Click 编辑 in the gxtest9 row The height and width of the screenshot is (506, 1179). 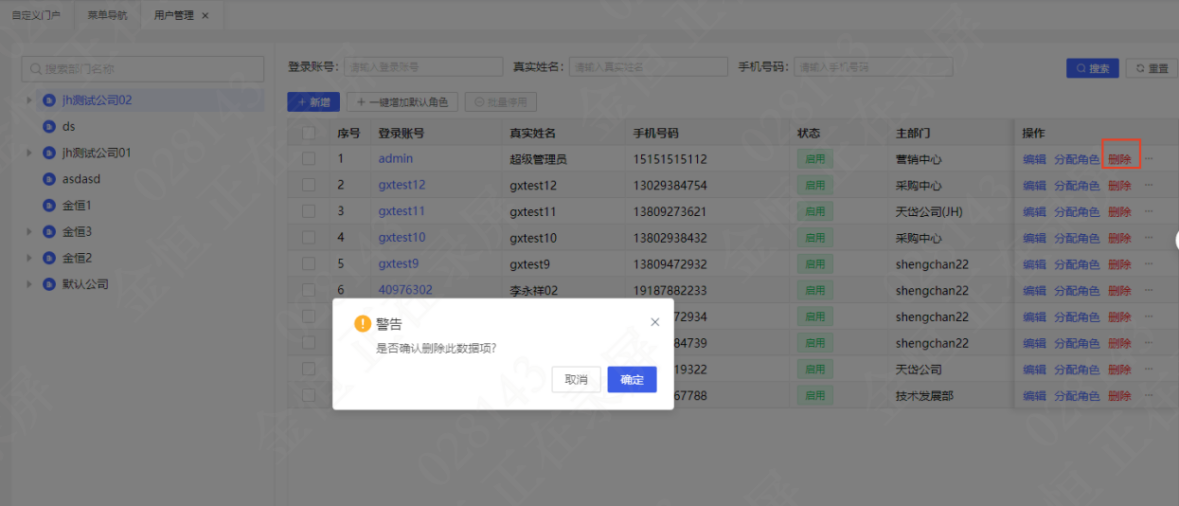click(x=1034, y=265)
